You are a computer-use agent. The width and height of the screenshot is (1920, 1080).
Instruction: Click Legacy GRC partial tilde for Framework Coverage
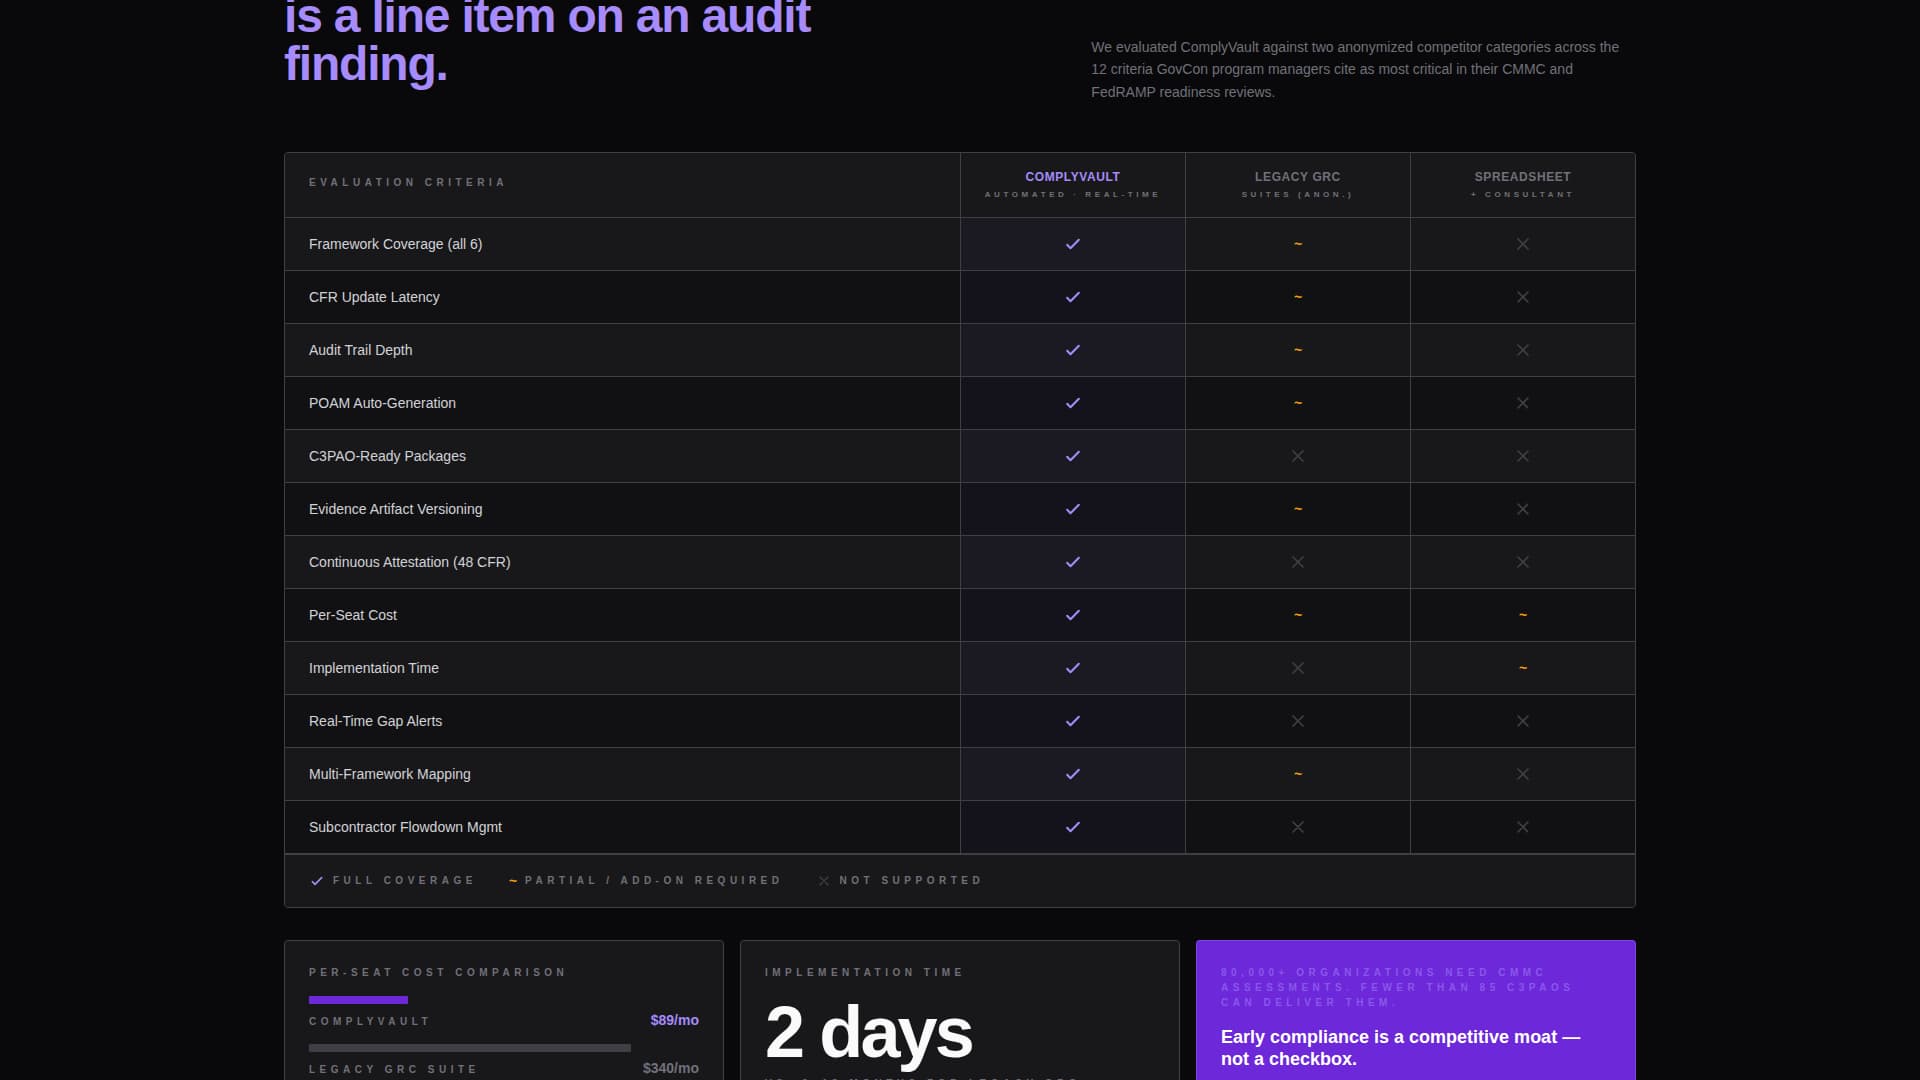tap(1298, 244)
